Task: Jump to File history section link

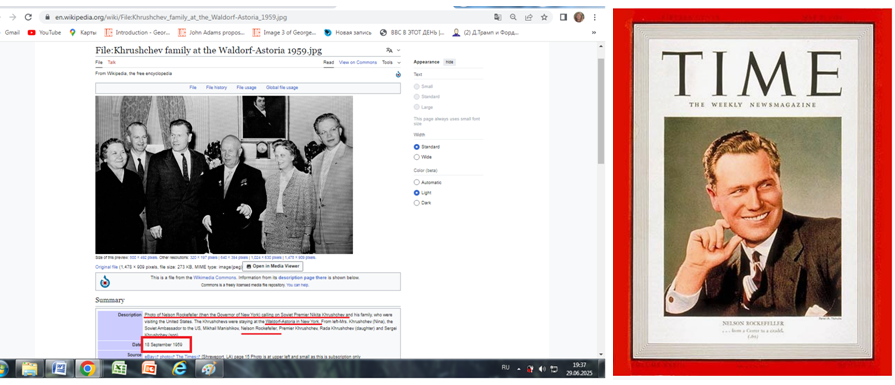Action: pyautogui.click(x=216, y=88)
